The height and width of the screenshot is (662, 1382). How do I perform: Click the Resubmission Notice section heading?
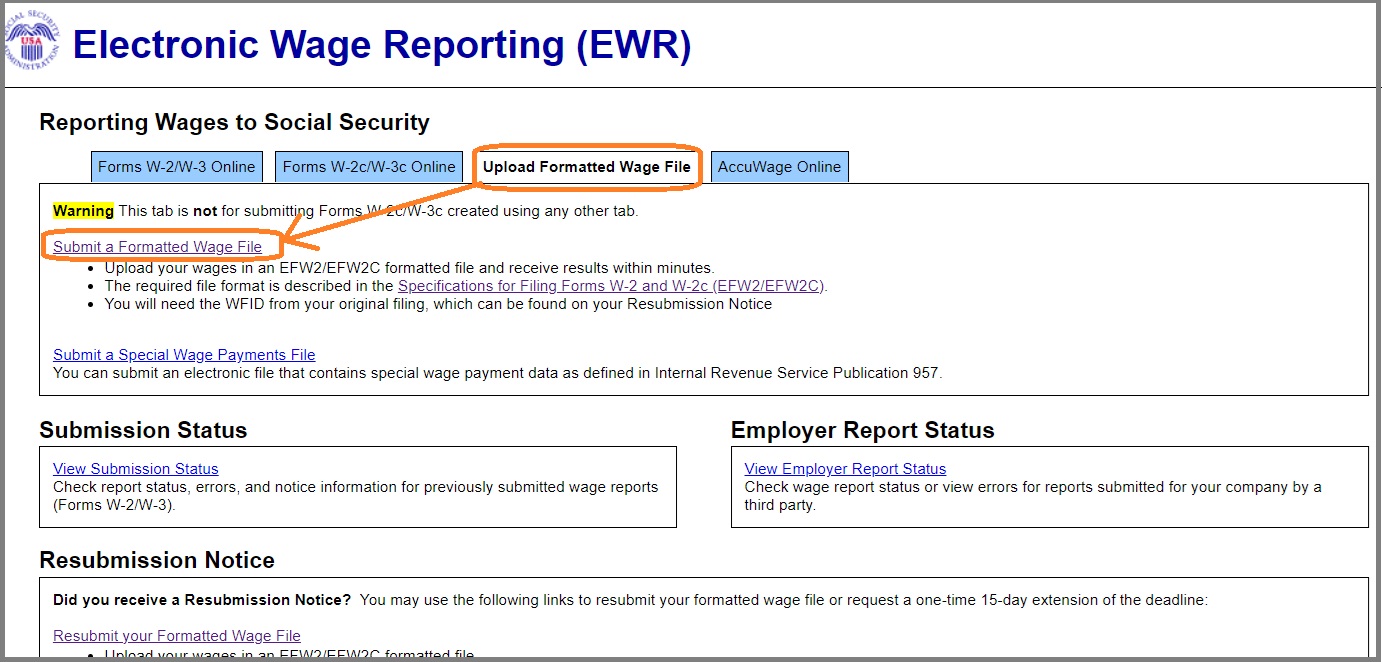tap(157, 560)
